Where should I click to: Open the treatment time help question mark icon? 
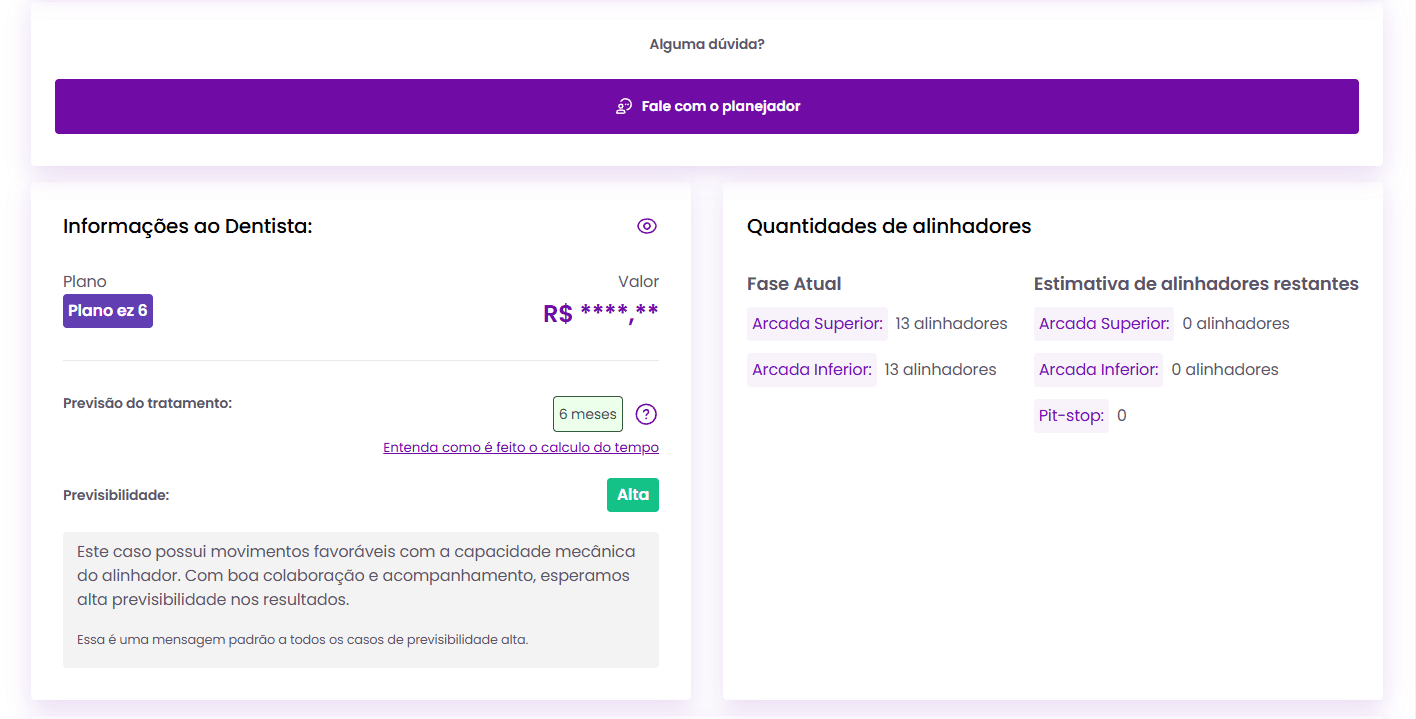646,413
